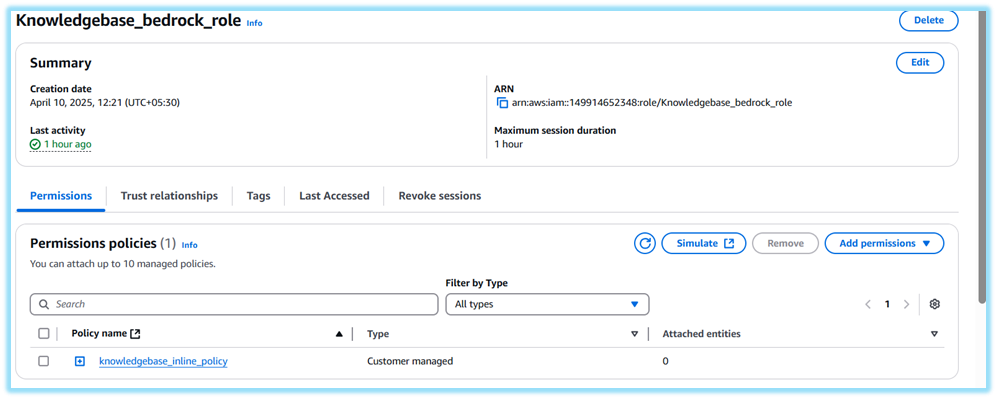Check the knowledgebase_inline_policy row checkbox
The image size is (997, 399).
click(x=44, y=361)
